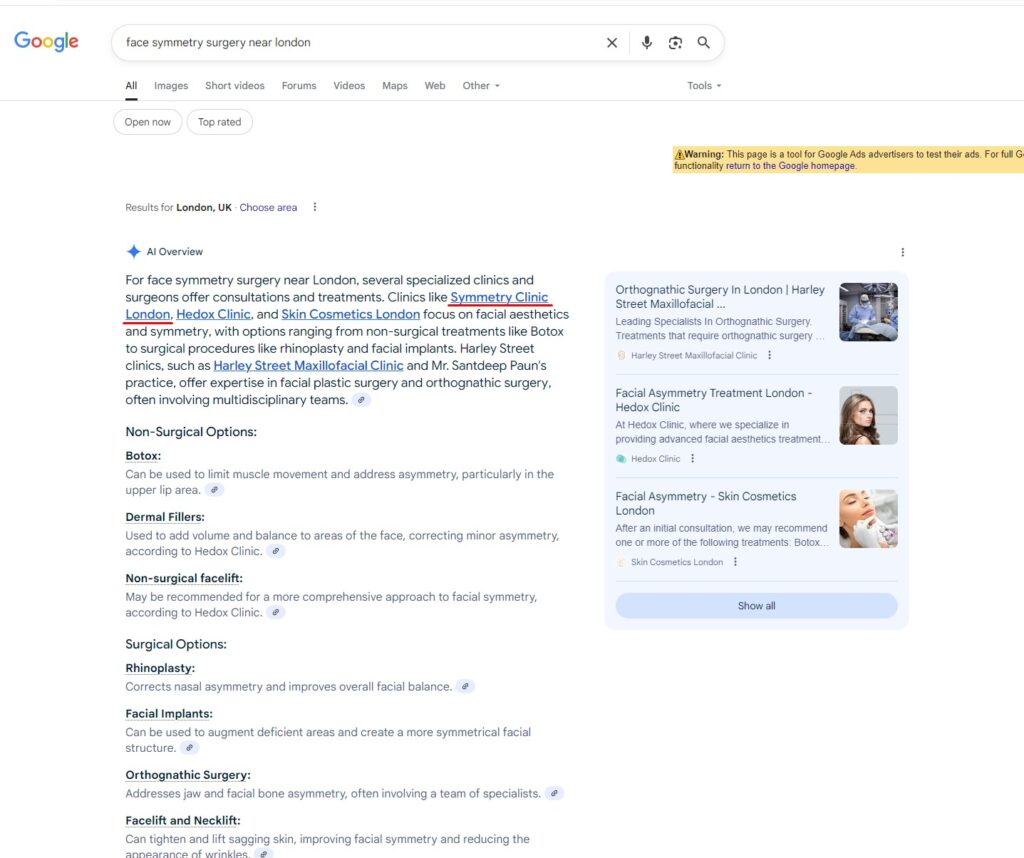This screenshot has width=1024, height=858.
Task: Click the 'Surgical Options:' heading text
Action: 176,644
